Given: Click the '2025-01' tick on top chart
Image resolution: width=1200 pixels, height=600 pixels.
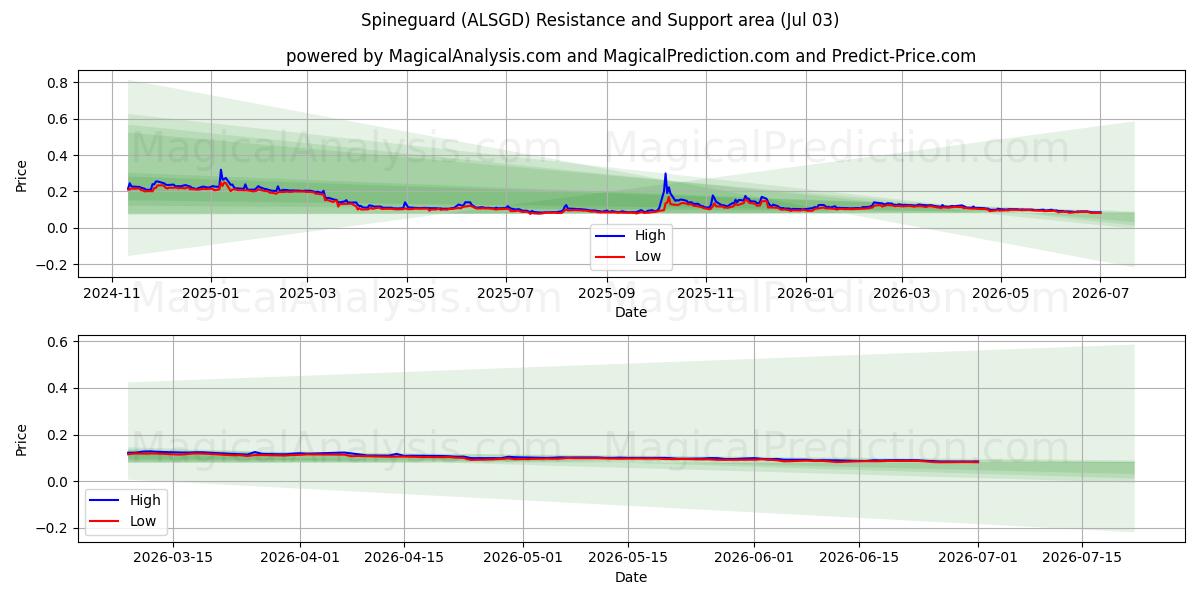Looking at the screenshot, I should tap(211, 294).
